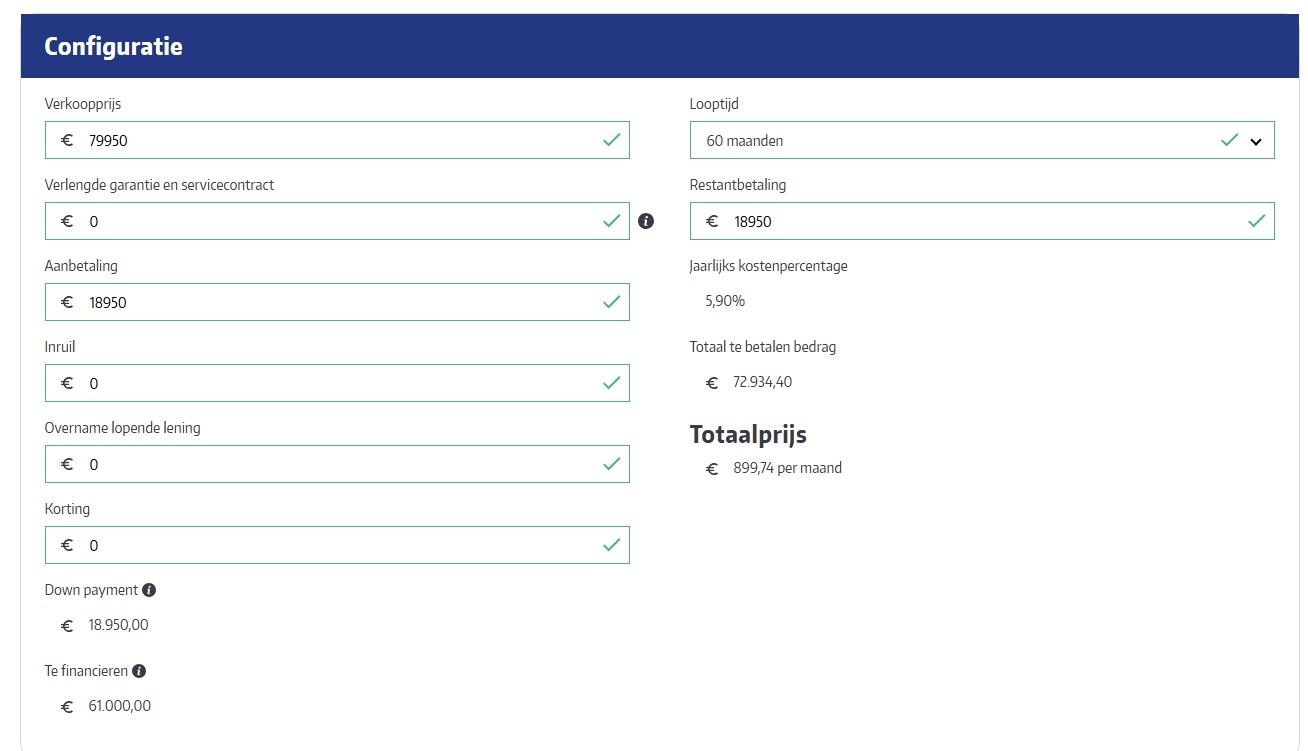The image size is (1308, 751).
Task: Click green checkmark in Korting field
Action: [611, 545]
